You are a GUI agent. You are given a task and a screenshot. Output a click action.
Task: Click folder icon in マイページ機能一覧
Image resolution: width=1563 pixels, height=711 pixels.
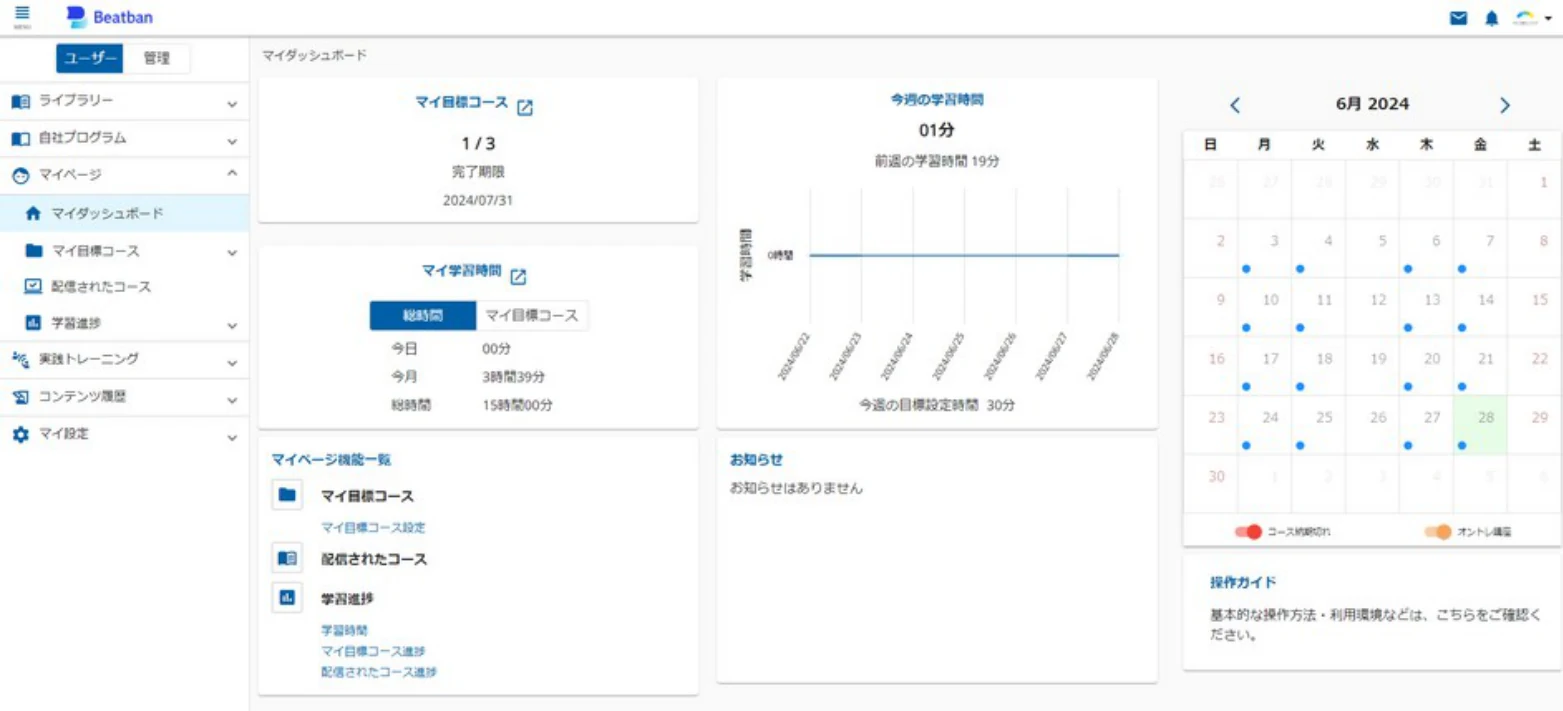click(x=288, y=495)
